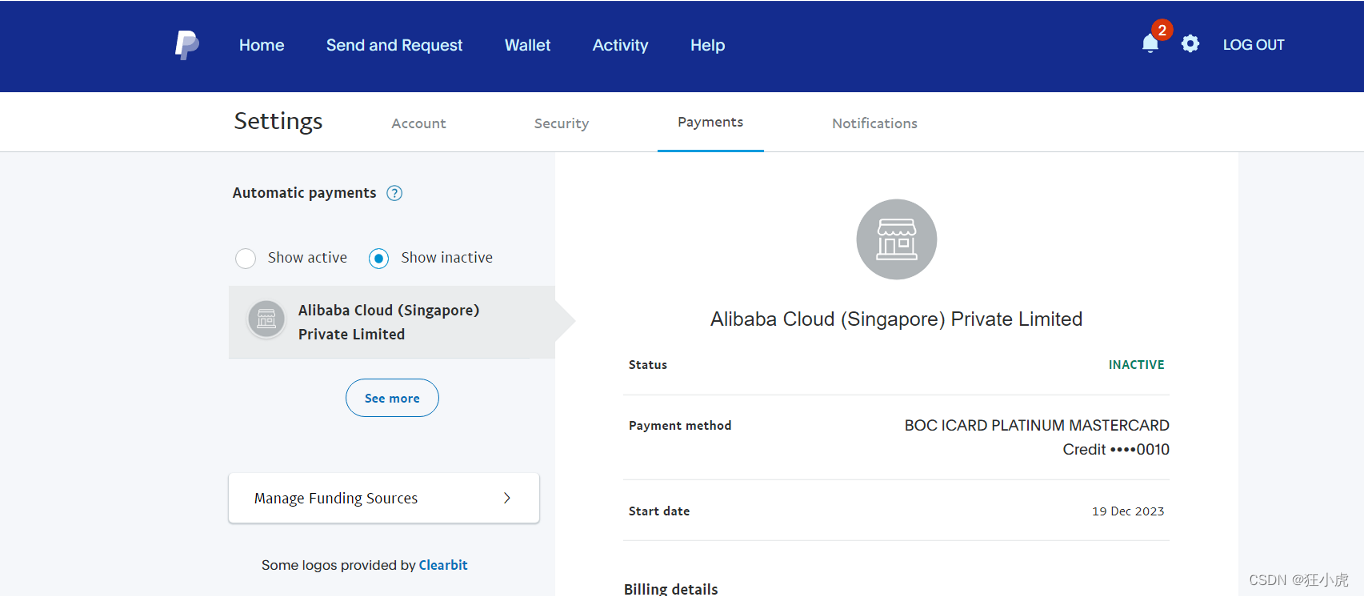This screenshot has height=596, width=1364.
Task: Click the 19 Dec 2023 start date
Action: click(x=1128, y=511)
